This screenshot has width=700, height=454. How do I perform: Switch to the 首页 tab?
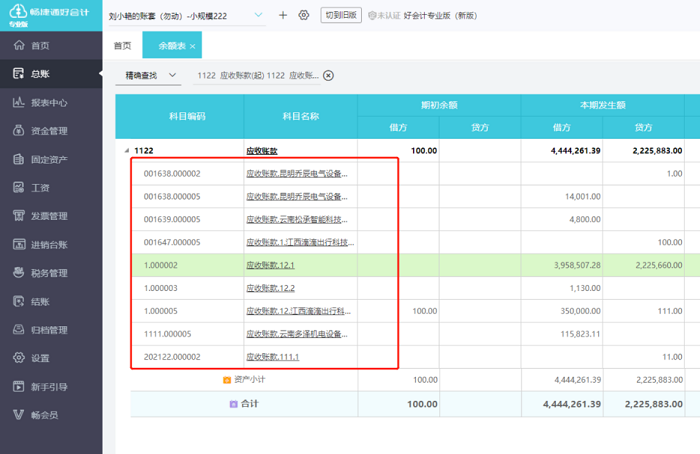click(122, 46)
